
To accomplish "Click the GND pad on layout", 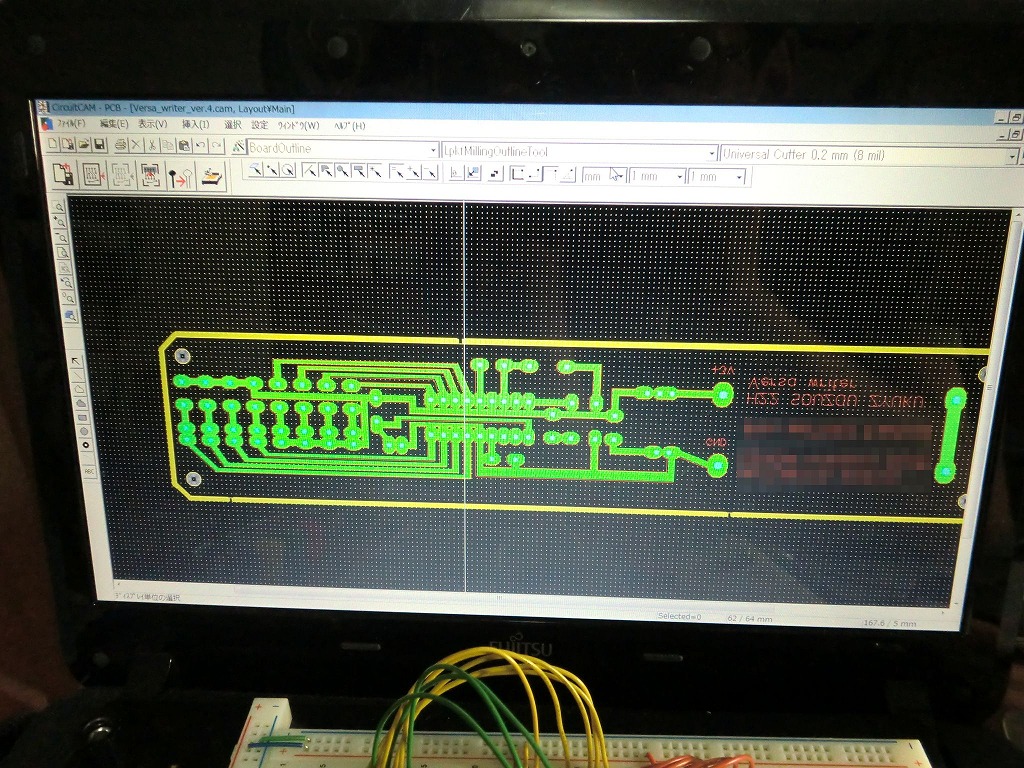I will [717, 465].
